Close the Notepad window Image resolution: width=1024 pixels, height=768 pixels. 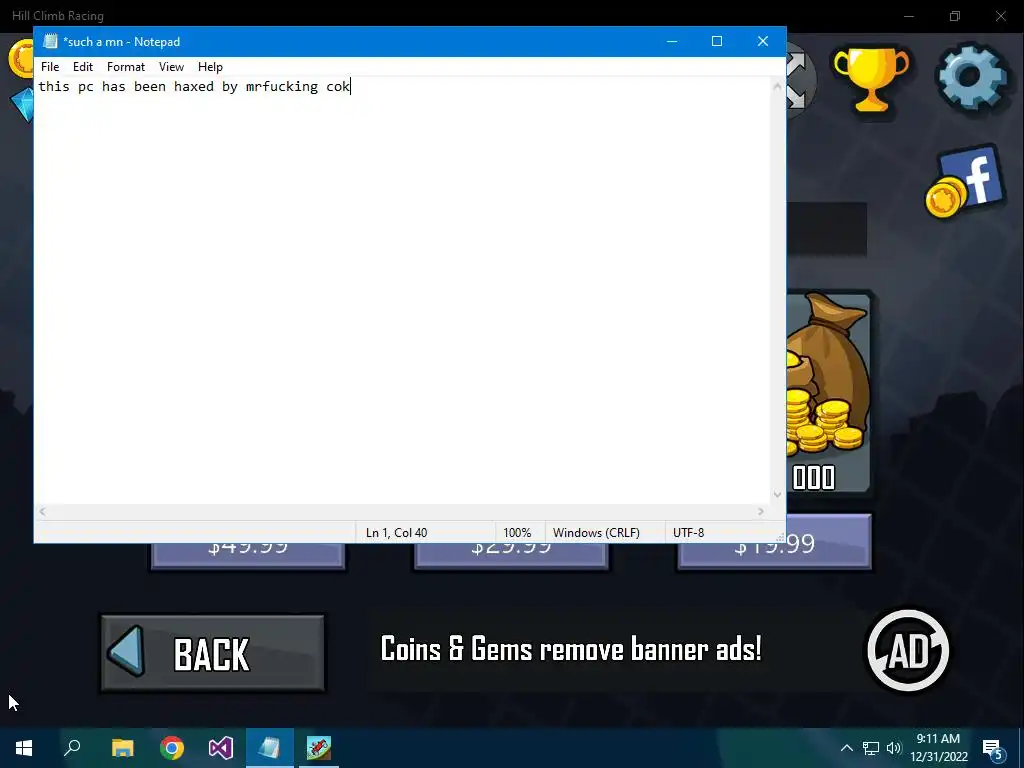[763, 41]
